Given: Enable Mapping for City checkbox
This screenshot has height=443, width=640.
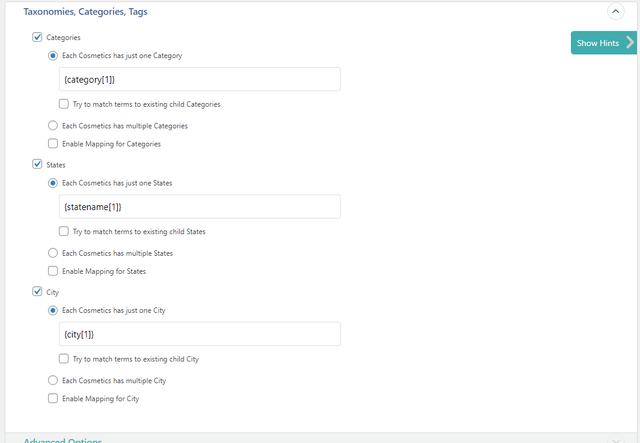Looking at the screenshot, I should tap(53, 398).
